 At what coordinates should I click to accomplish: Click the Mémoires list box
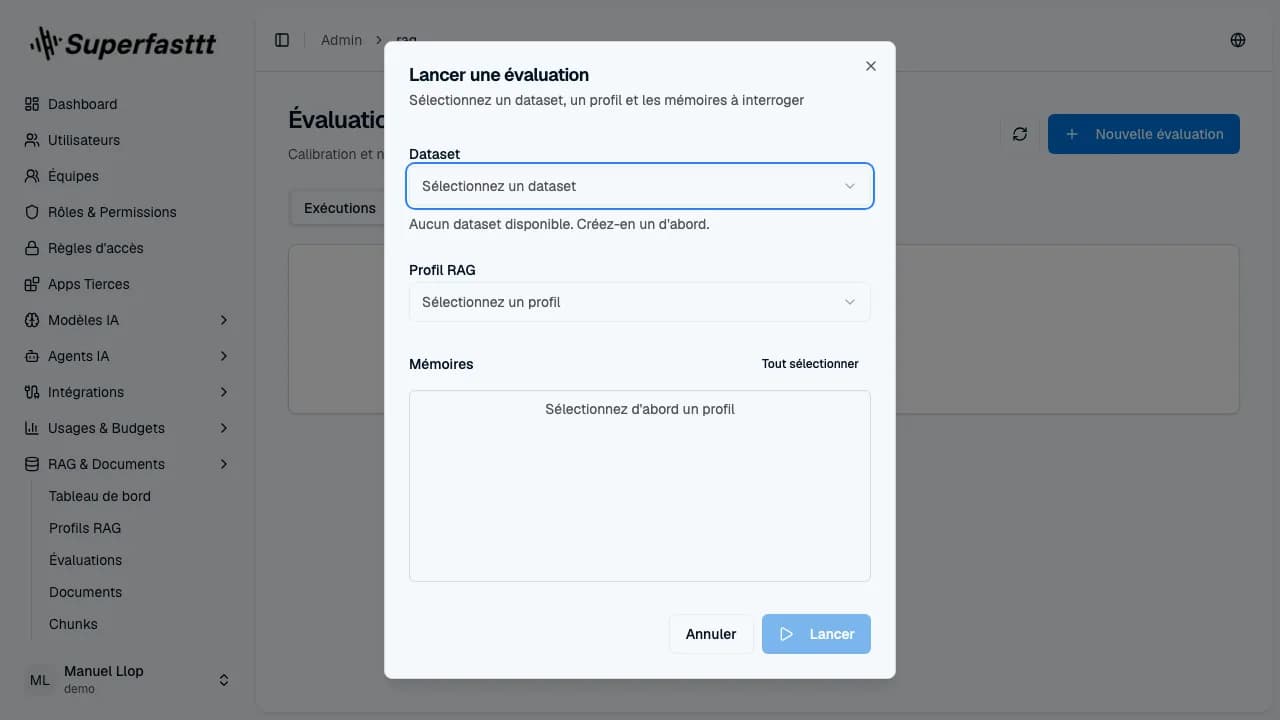point(640,486)
